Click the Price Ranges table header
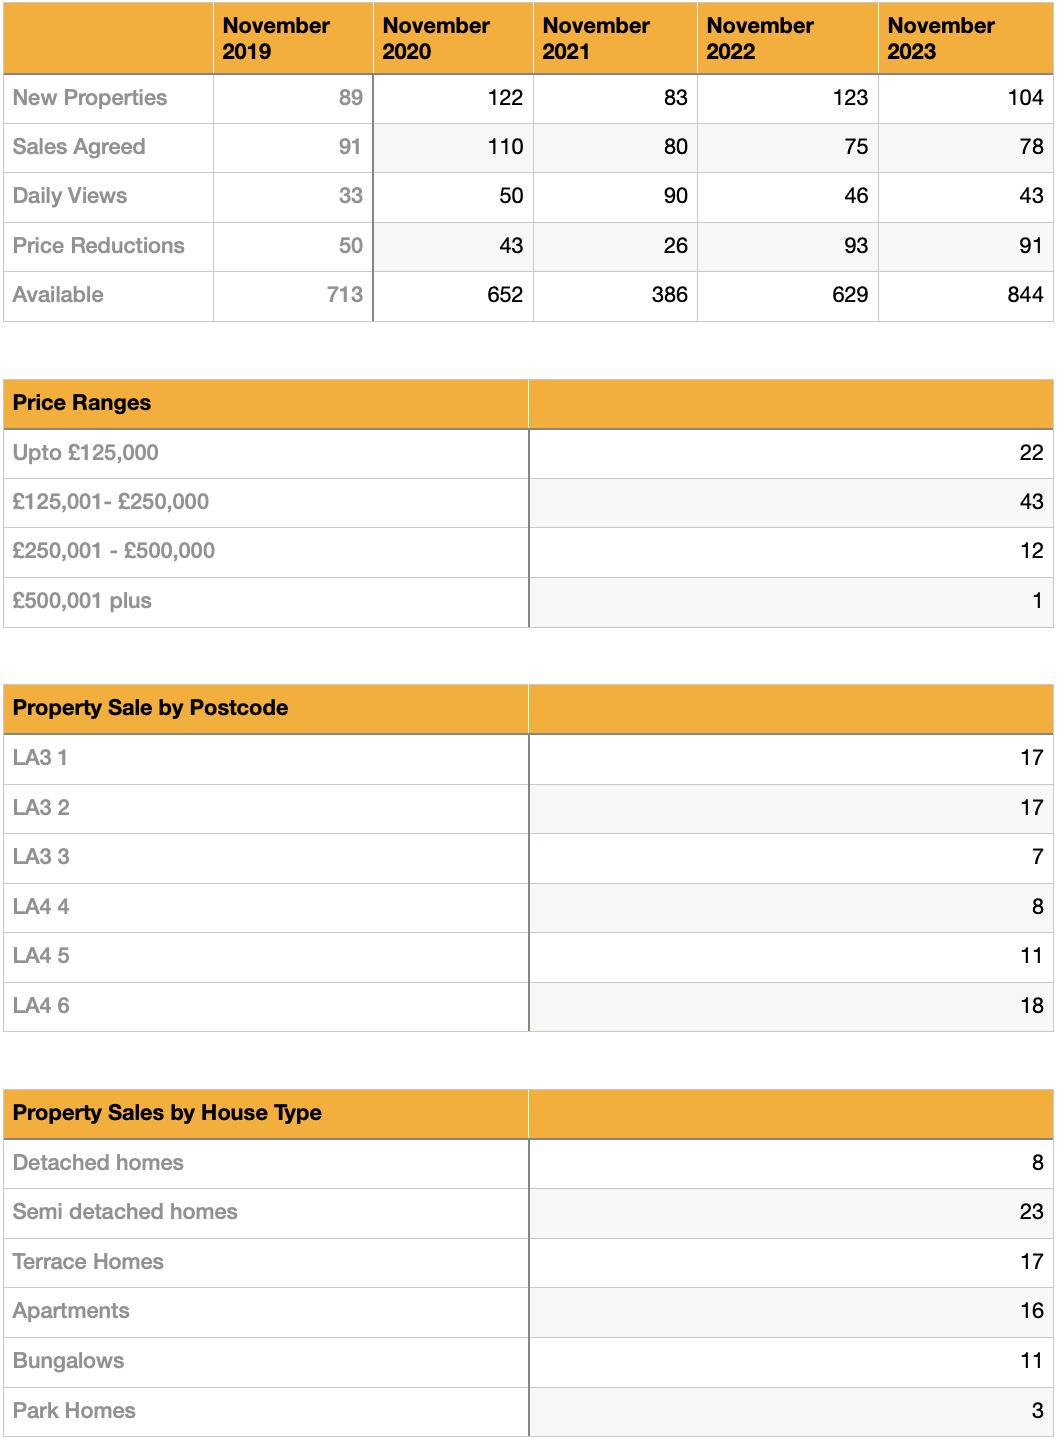Screen dimensions: 1060x1438 [82, 403]
